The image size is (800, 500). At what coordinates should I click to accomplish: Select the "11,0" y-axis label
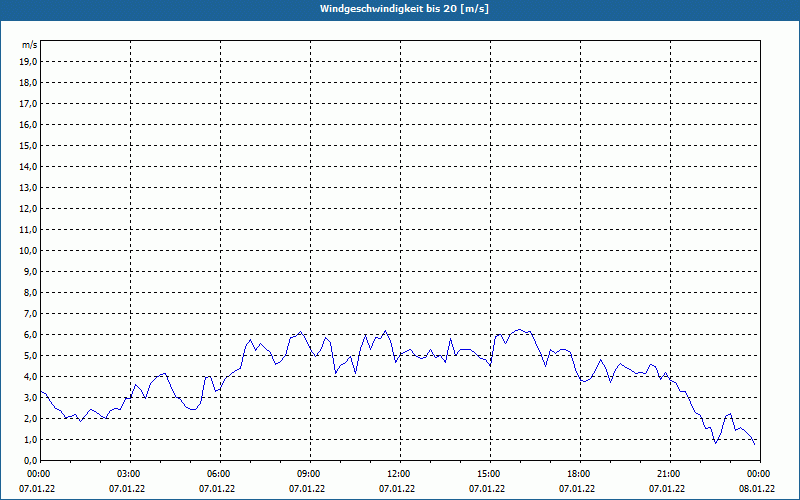coord(28,230)
